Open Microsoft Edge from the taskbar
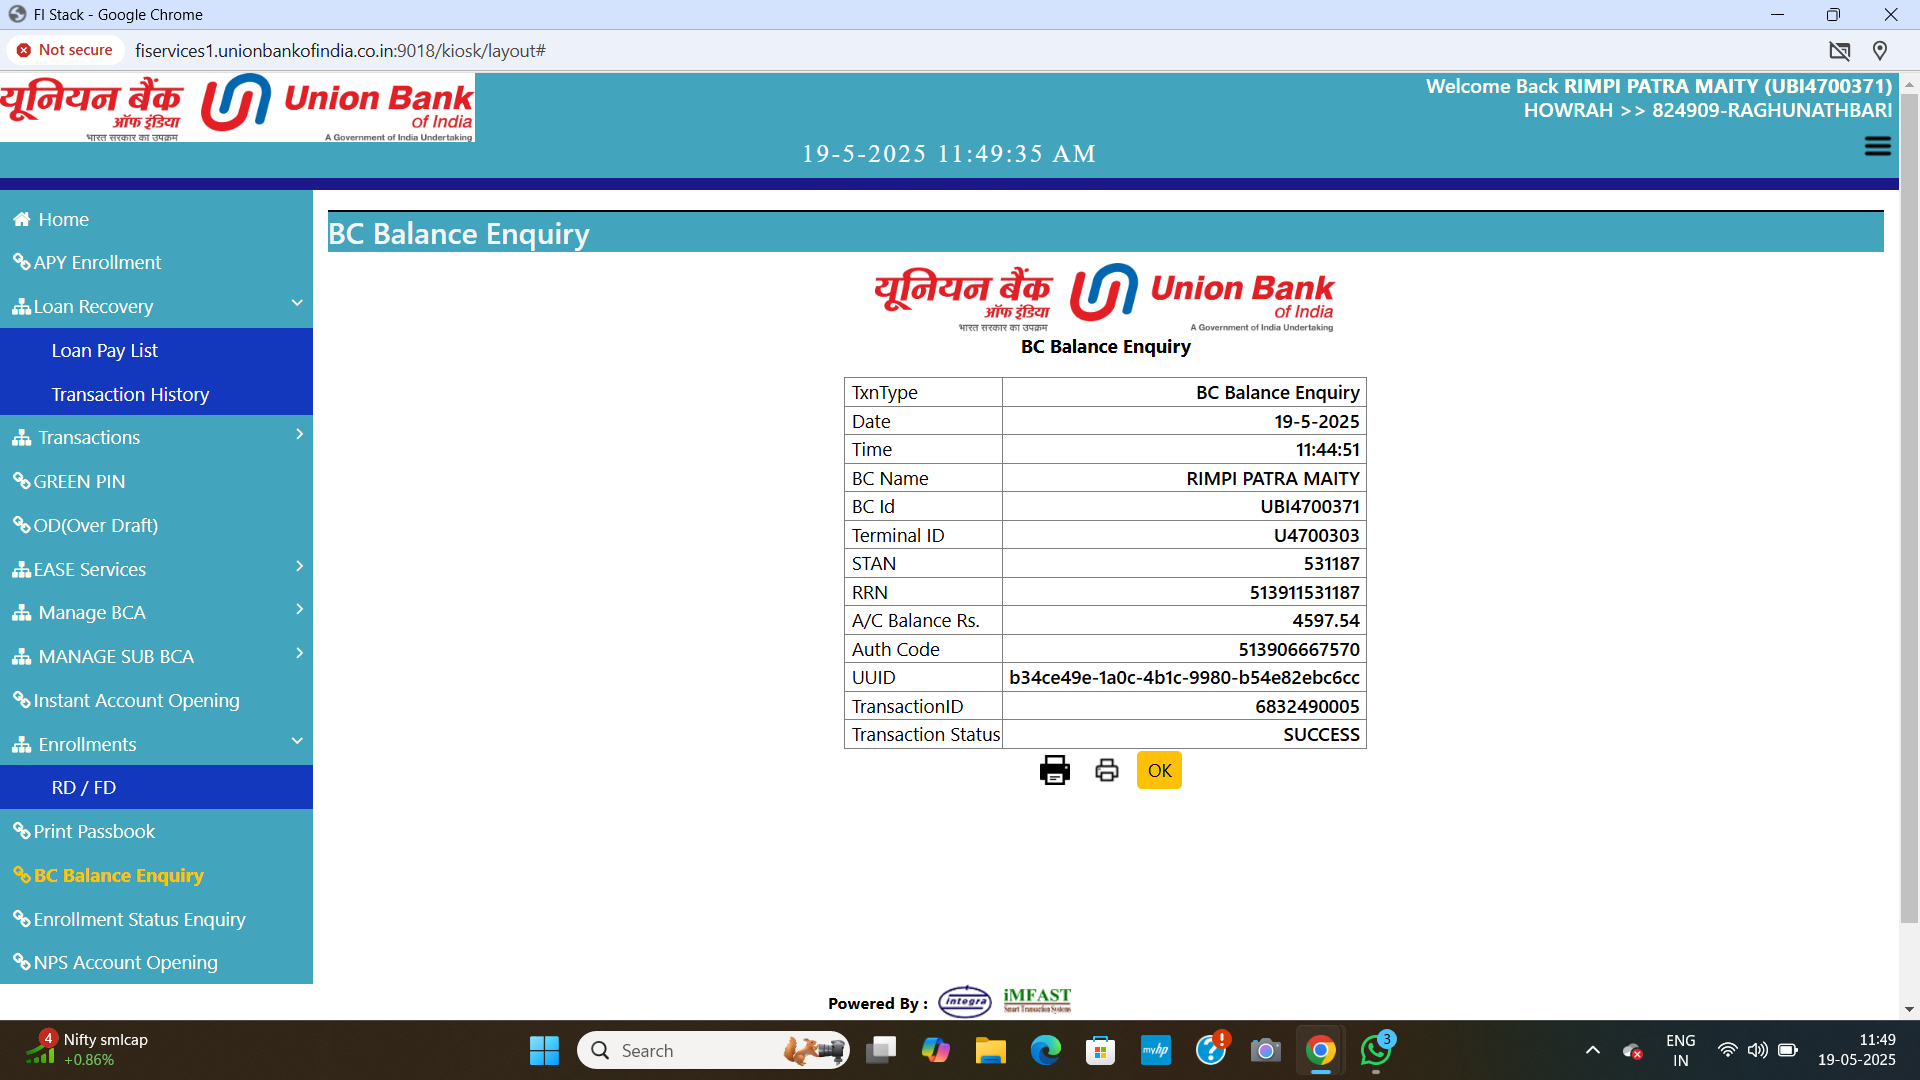The width and height of the screenshot is (1920, 1080). point(1045,1050)
